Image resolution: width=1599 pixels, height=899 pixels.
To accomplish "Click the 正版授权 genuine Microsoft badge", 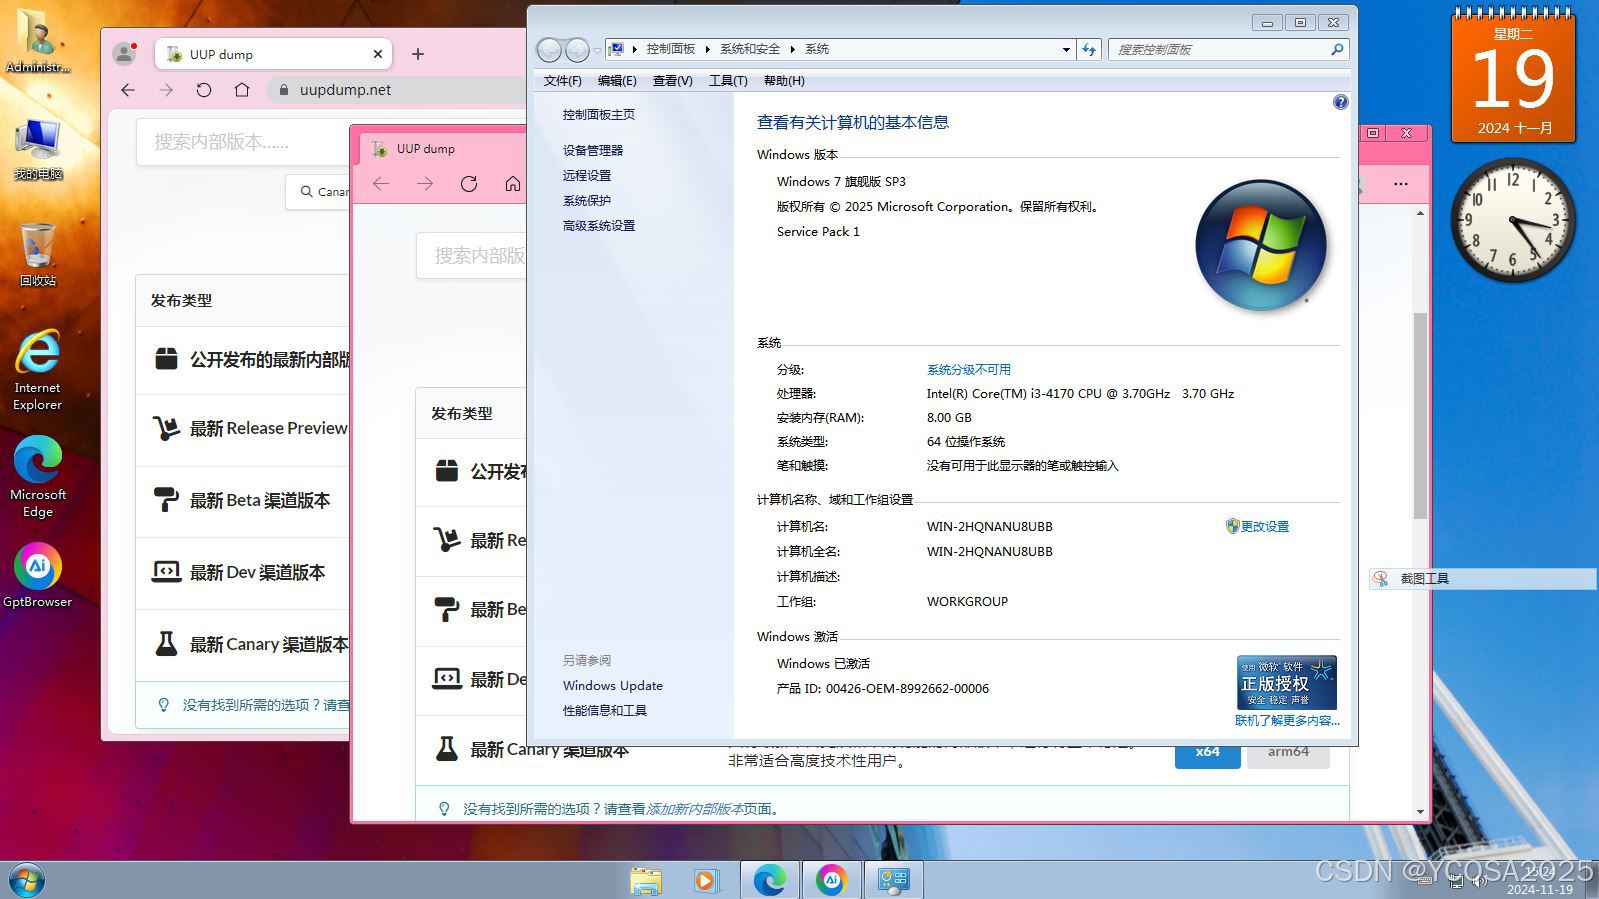I will tap(1287, 682).
